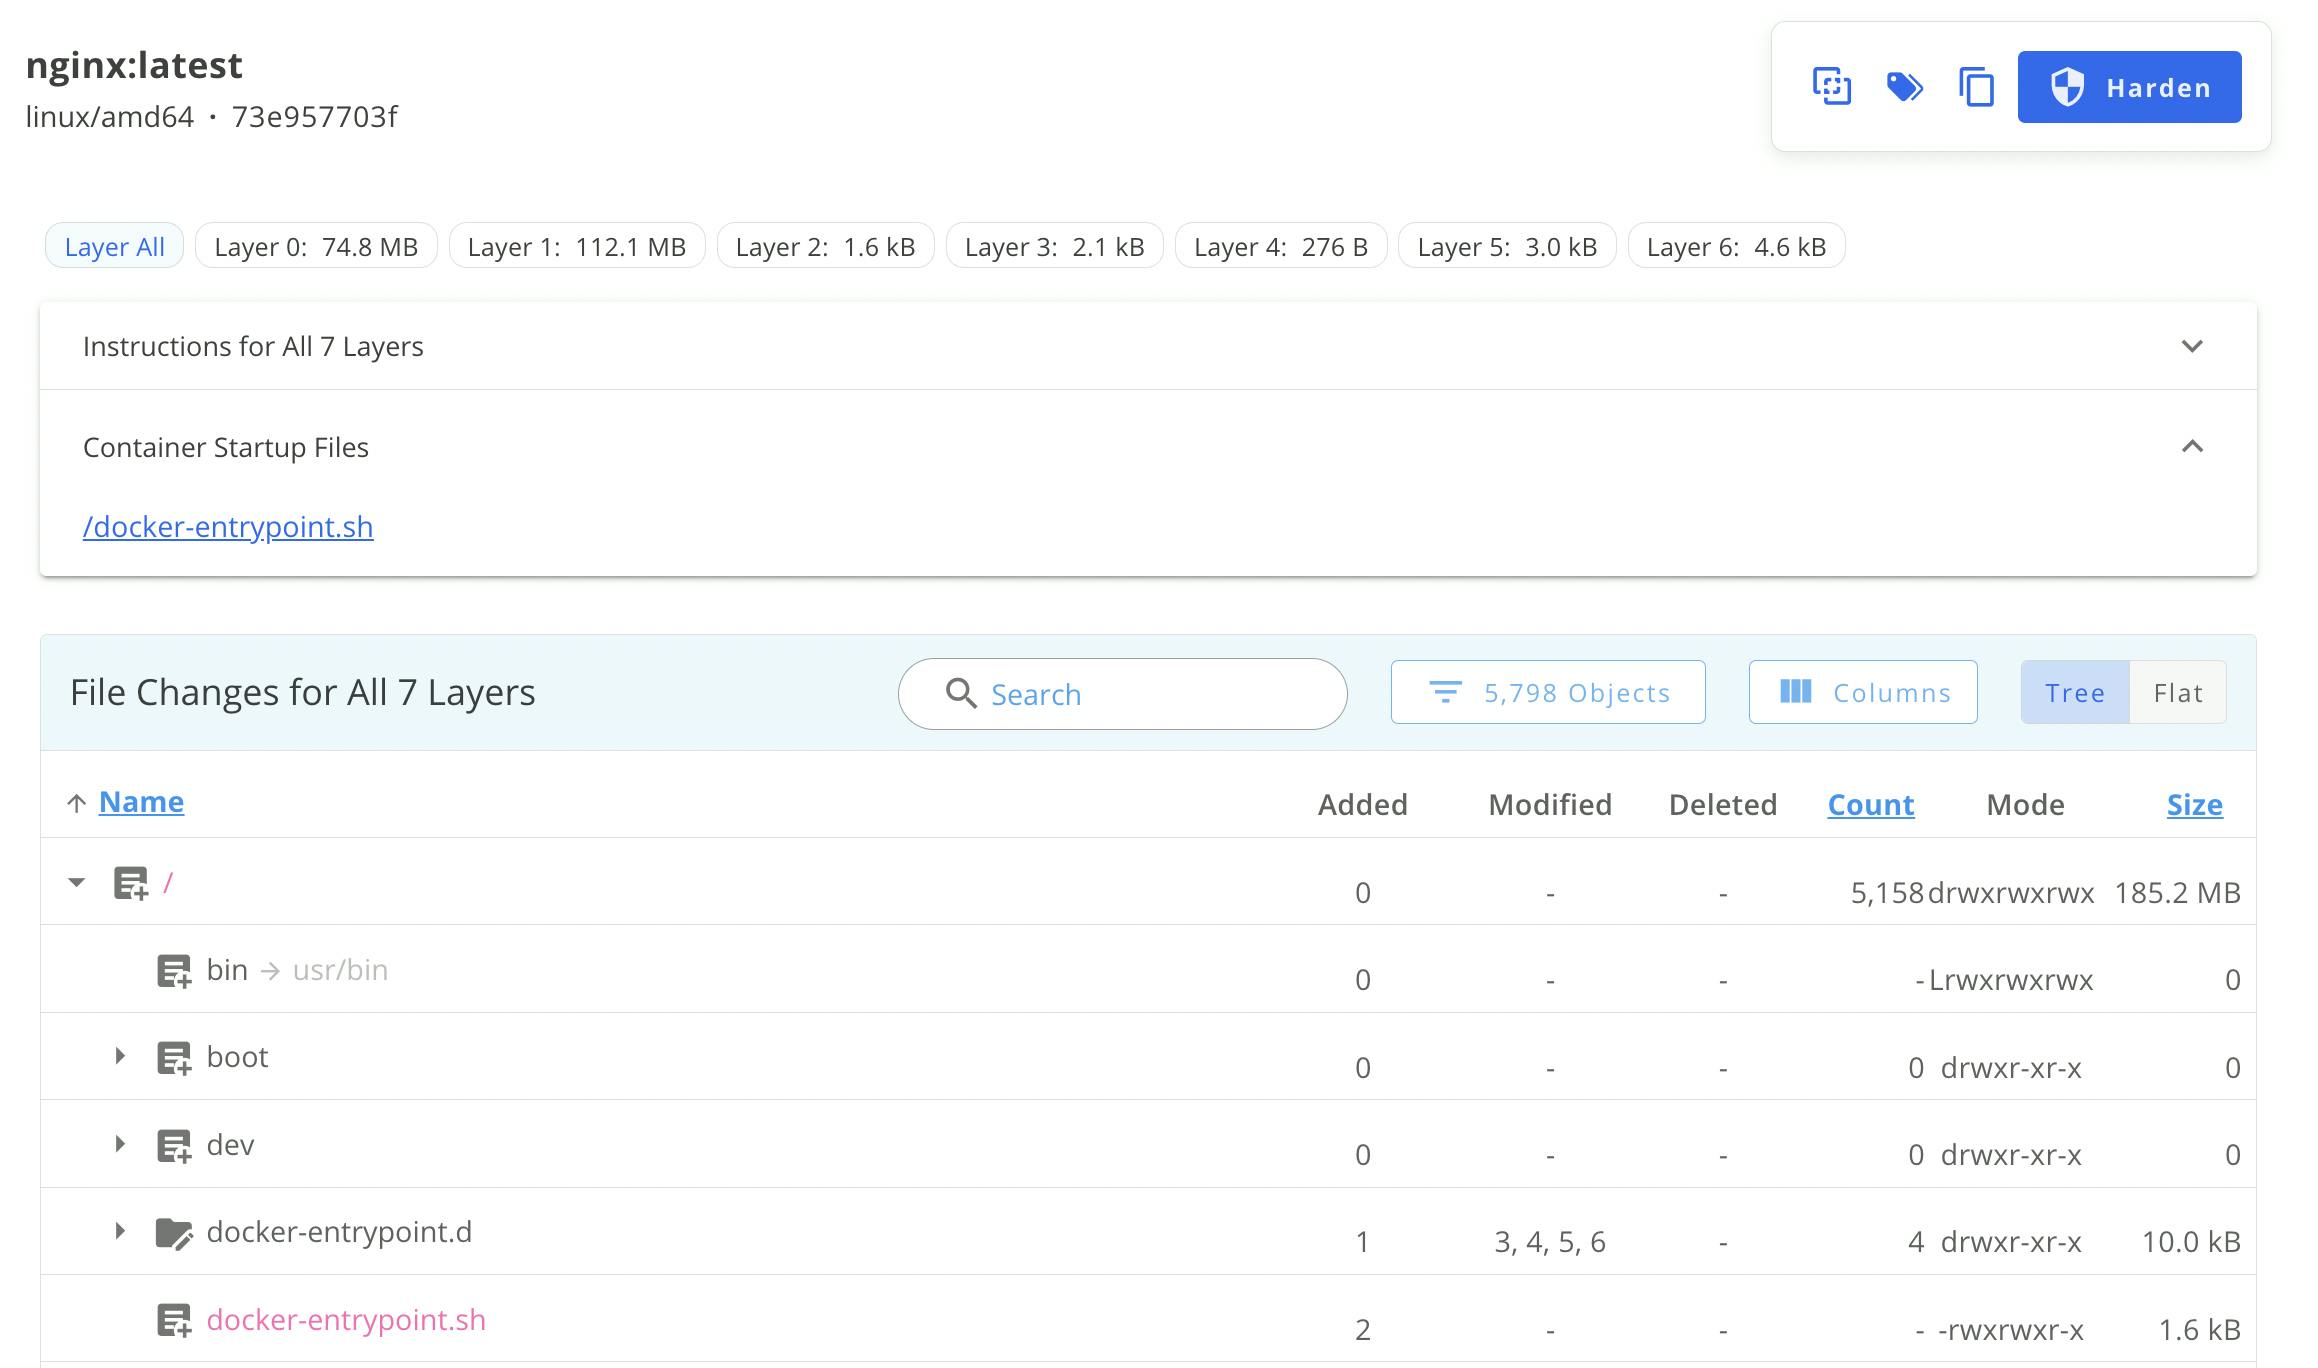Click the compare images icon

(1832, 87)
